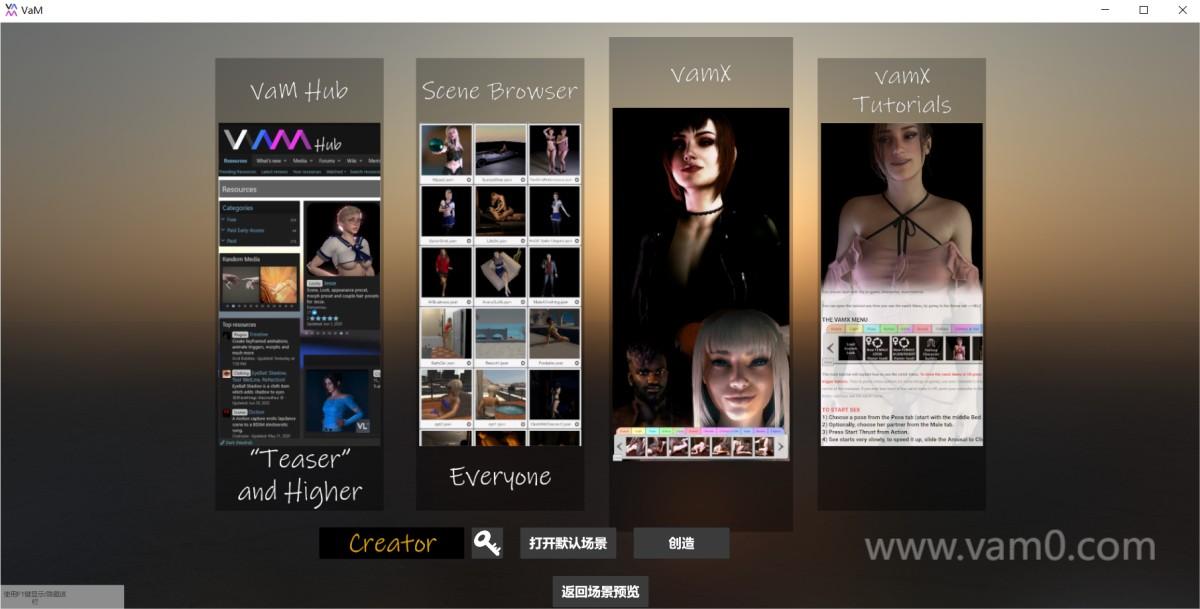Expand the Forums dropdown in Hub preview

pyautogui.click(x=331, y=161)
